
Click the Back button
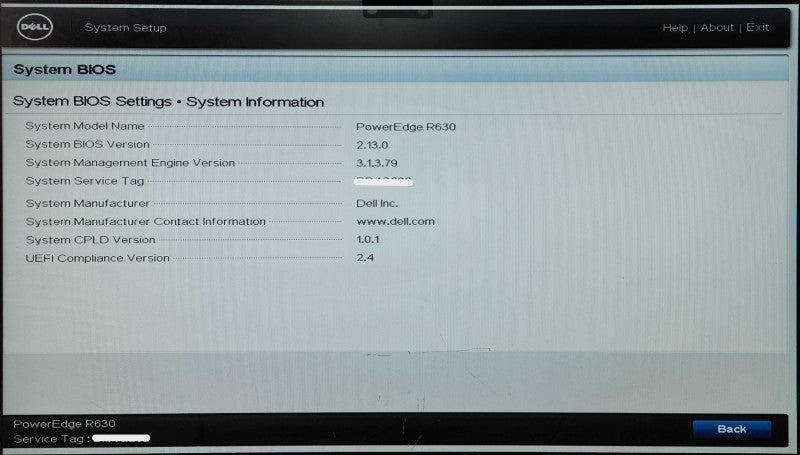coord(732,429)
